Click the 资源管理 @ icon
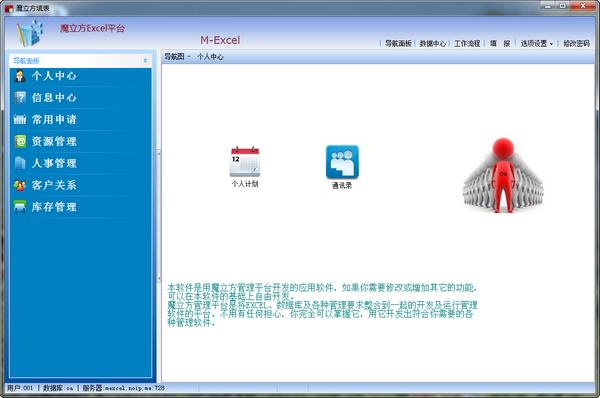This screenshot has height=398, width=600. coord(20,141)
